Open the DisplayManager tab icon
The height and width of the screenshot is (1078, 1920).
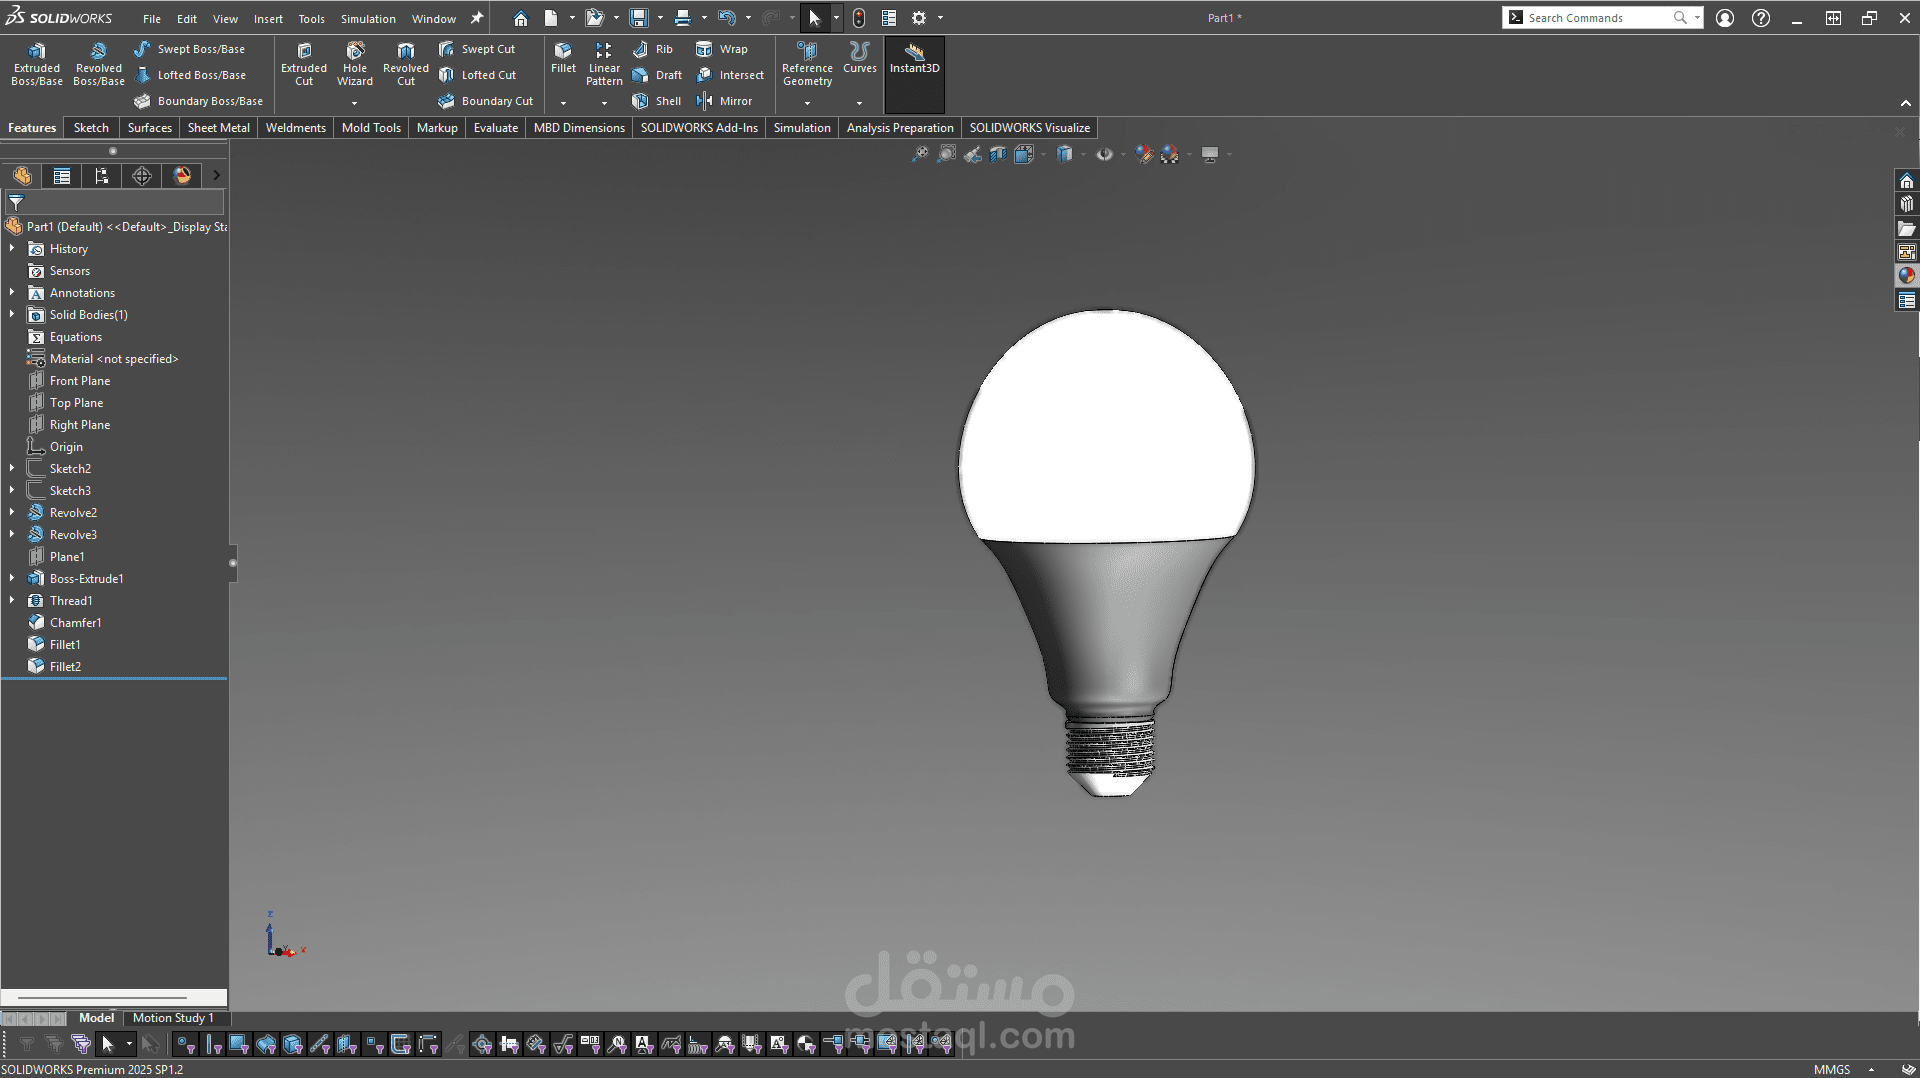[x=182, y=176]
